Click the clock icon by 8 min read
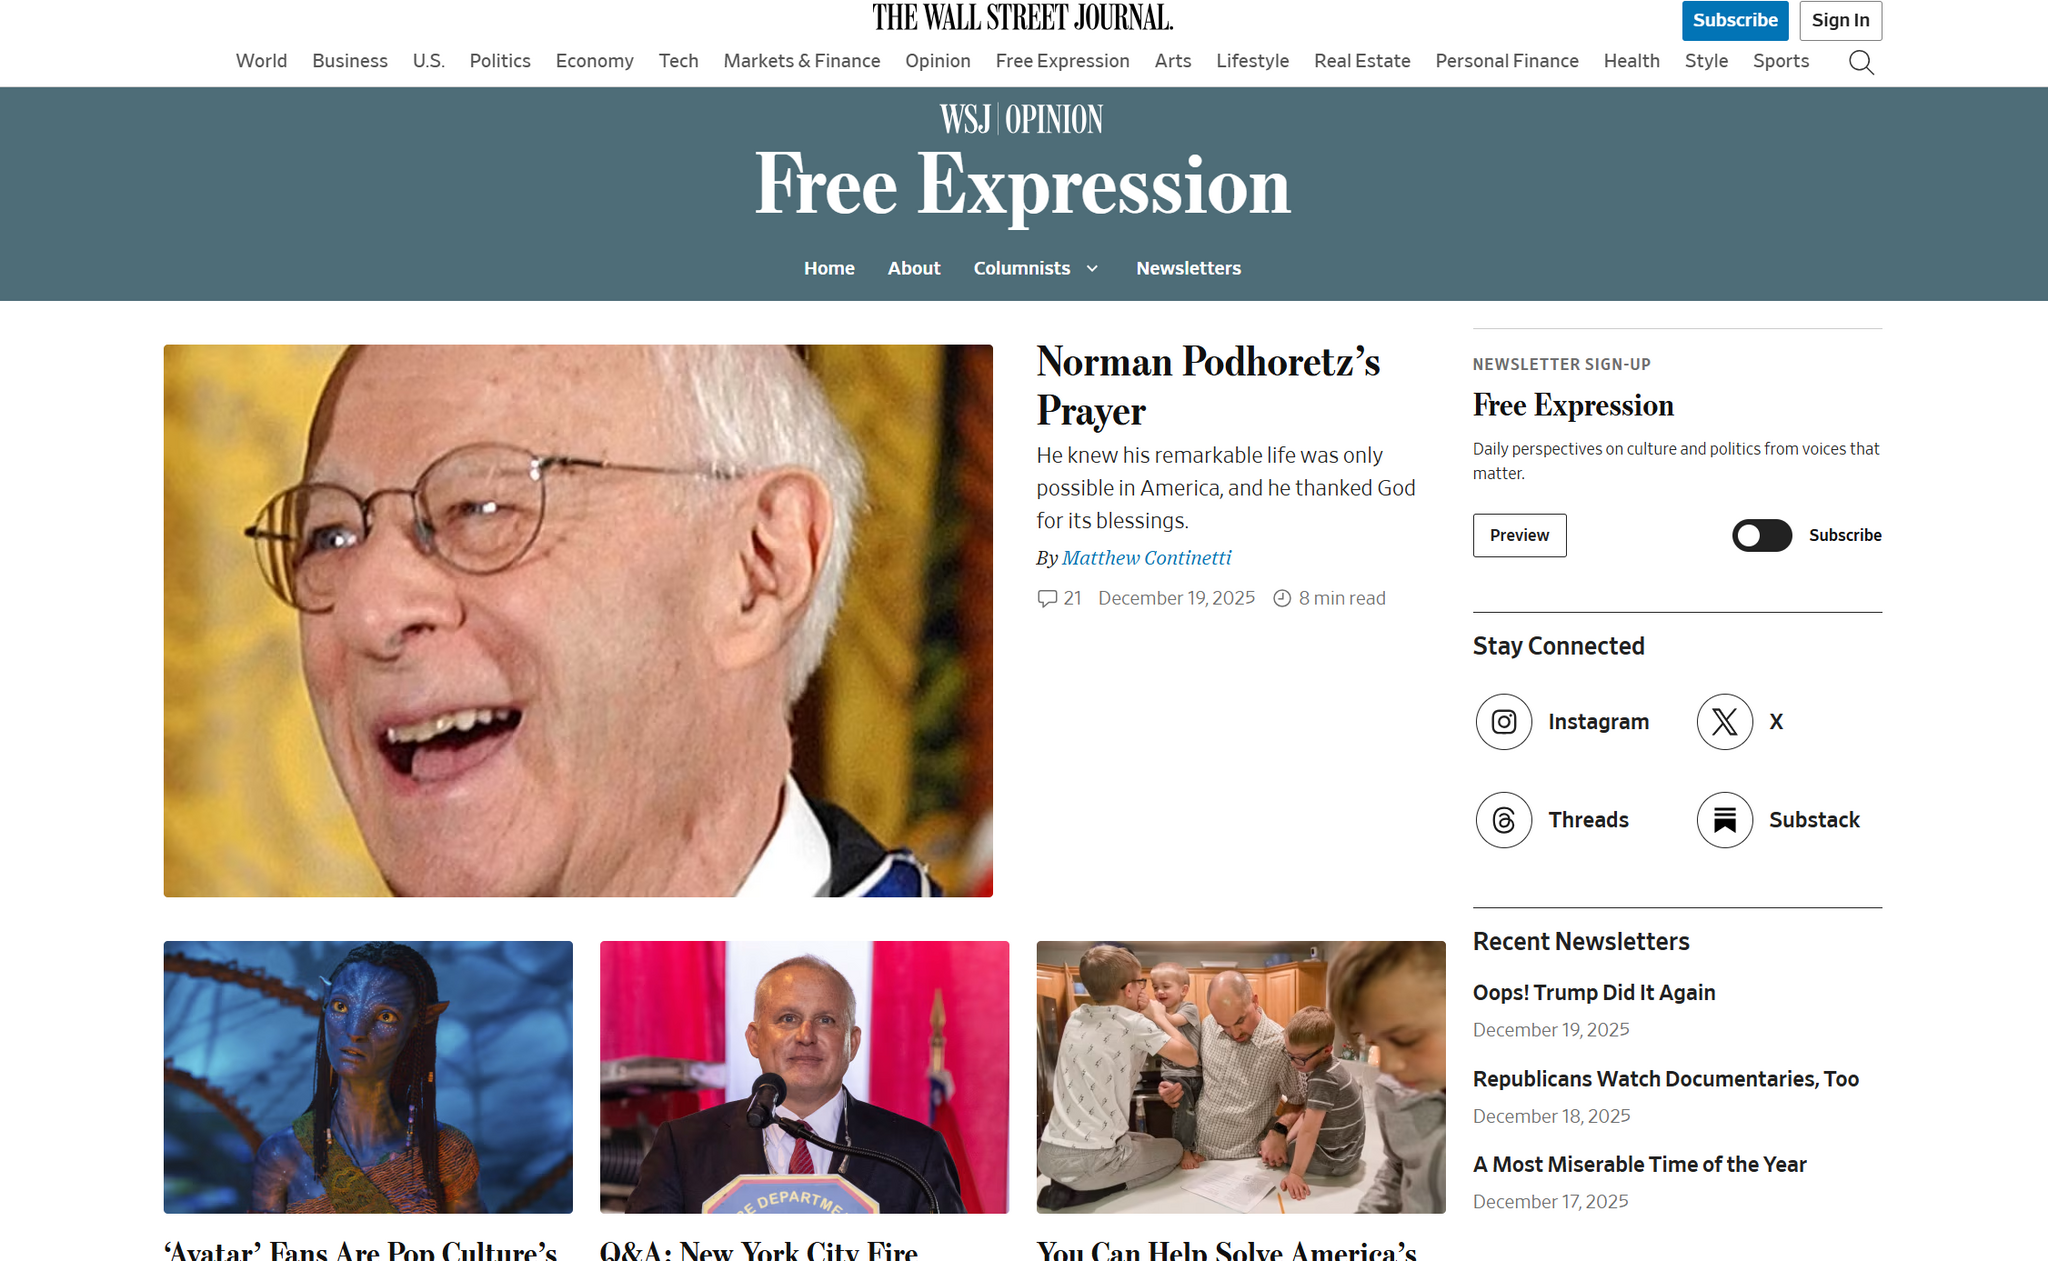The image size is (2048, 1261). [x=1282, y=598]
